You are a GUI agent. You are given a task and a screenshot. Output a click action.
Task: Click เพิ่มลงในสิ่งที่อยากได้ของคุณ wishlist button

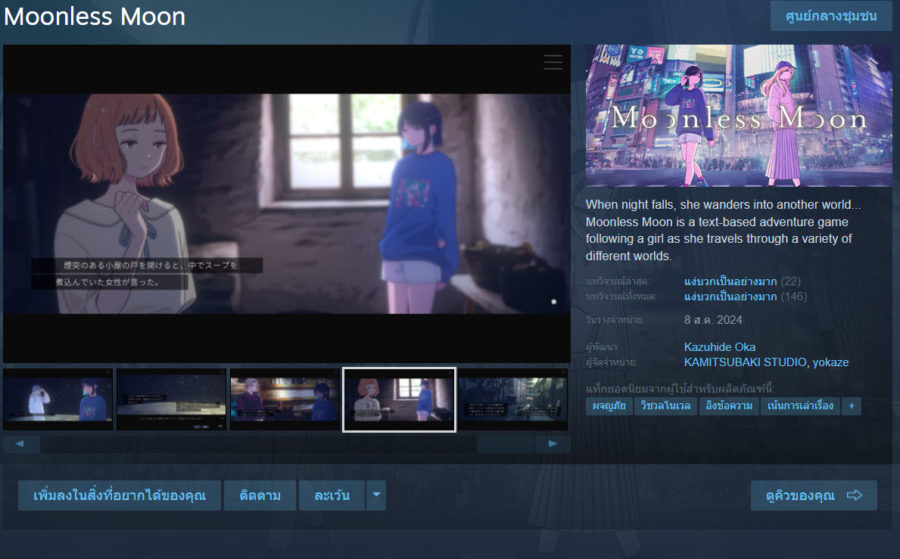click(x=119, y=495)
